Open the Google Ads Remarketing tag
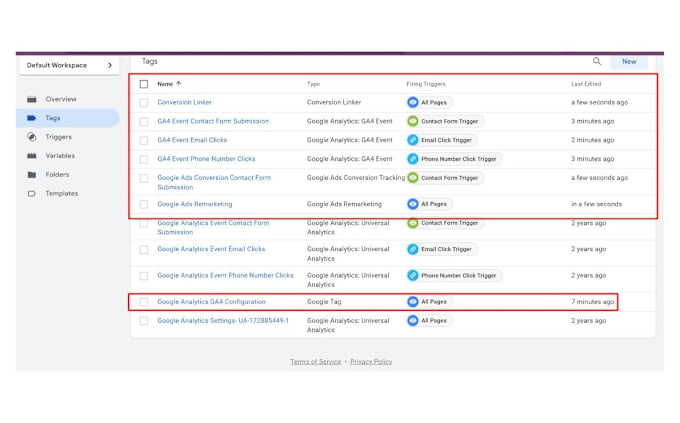This screenshot has width=680, height=423. click(x=194, y=204)
